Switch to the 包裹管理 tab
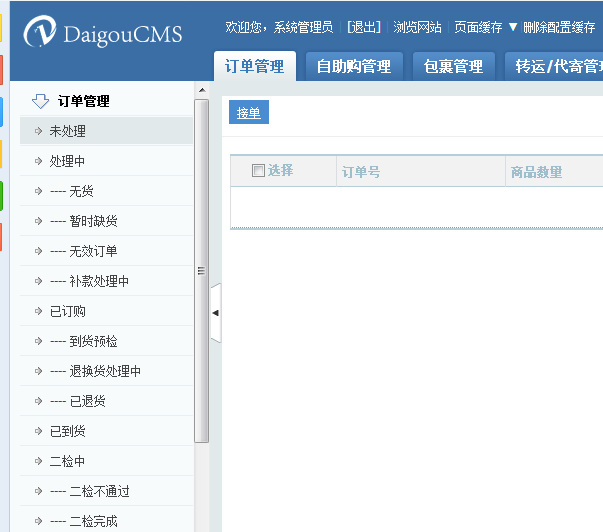Viewport: 603px width, 532px height. click(x=454, y=66)
